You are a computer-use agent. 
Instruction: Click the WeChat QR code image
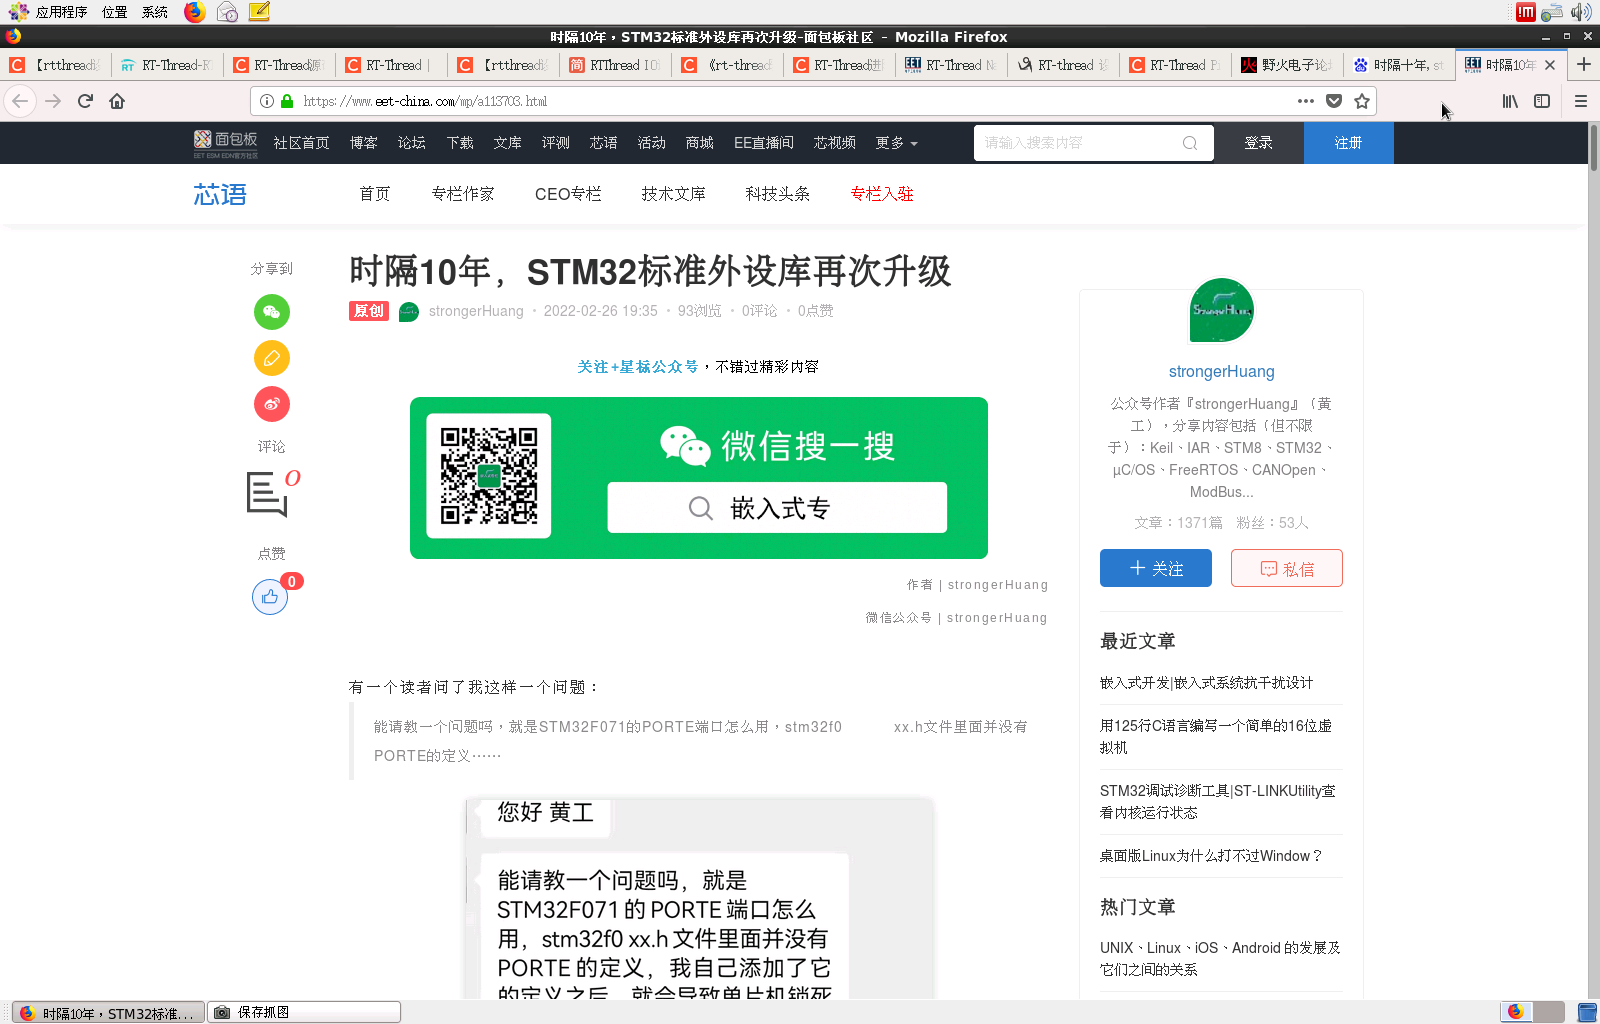pos(489,476)
